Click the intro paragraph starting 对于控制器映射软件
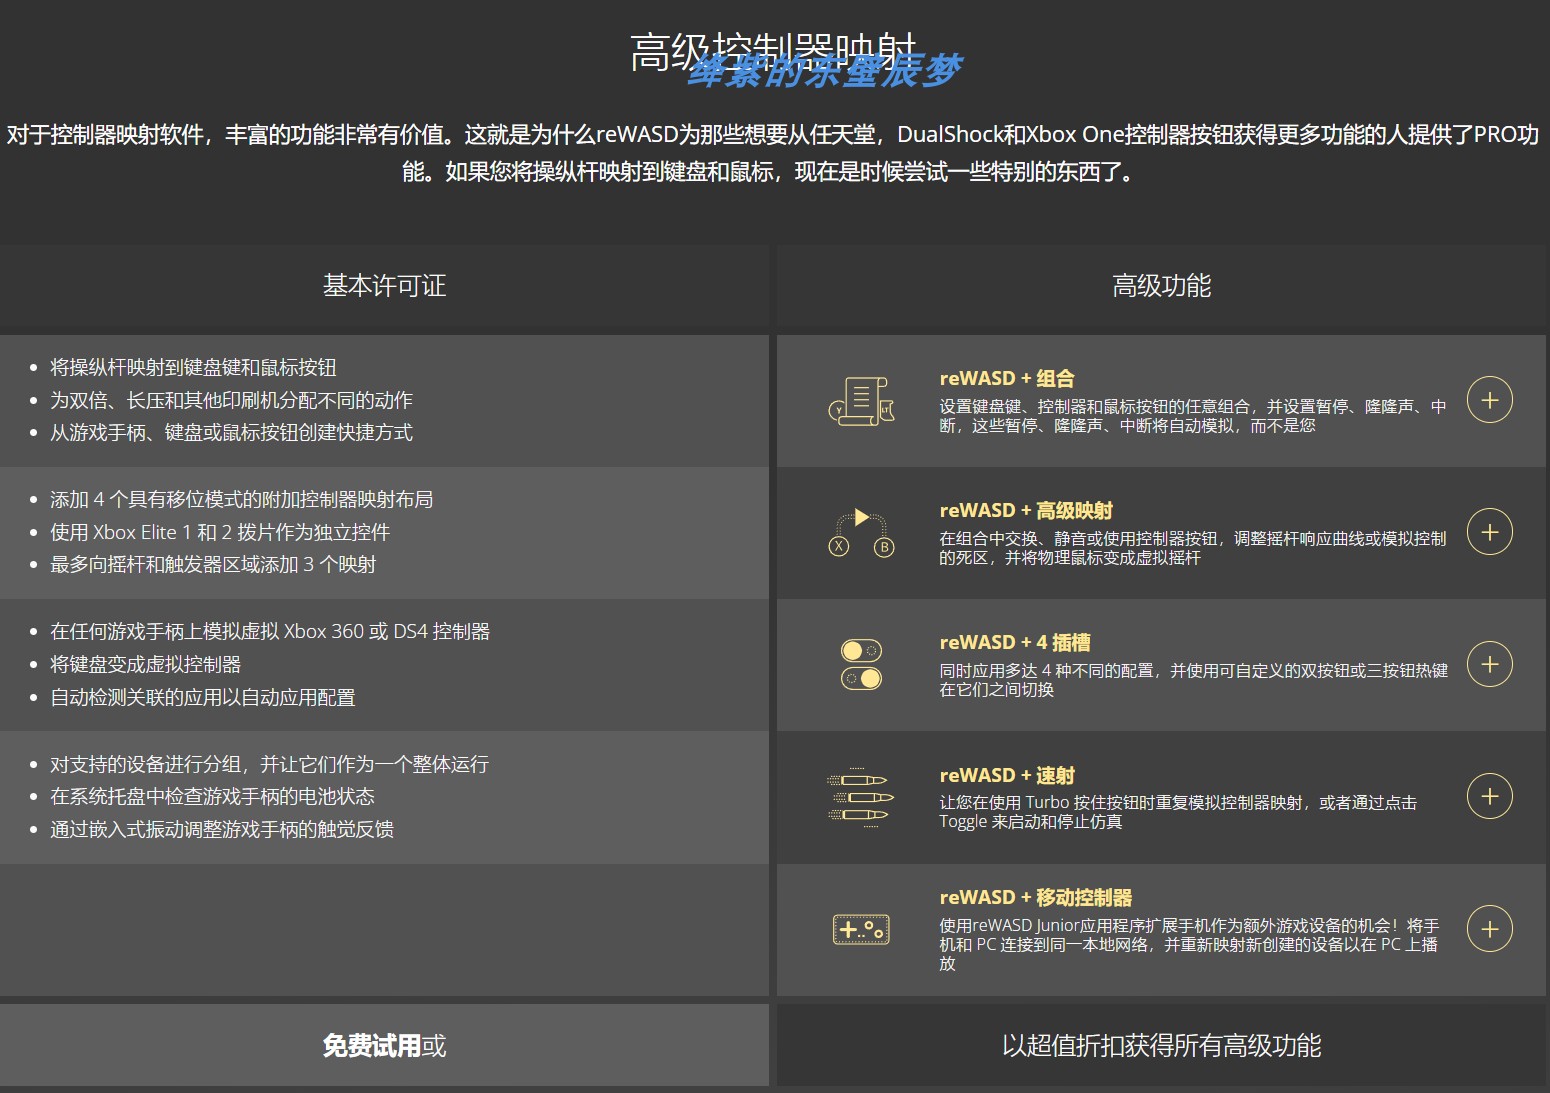1550x1093 pixels. tap(772, 153)
